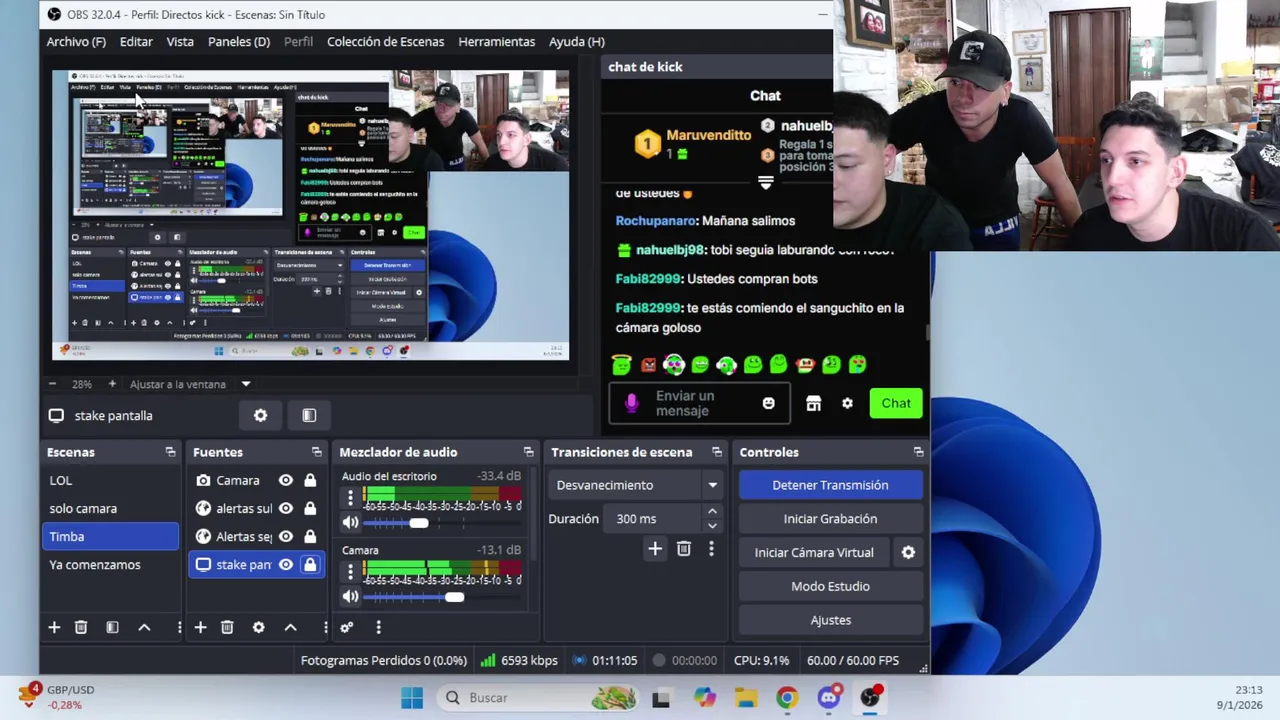The image size is (1280, 720).
Task: Delete selected scene using Escenas trash icon
Action: 81,627
